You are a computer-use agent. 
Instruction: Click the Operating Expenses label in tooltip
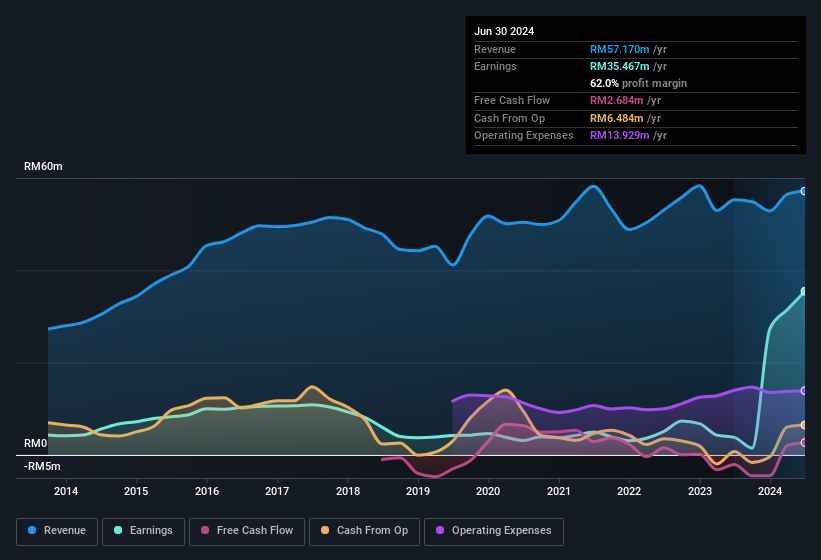click(524, 136)
